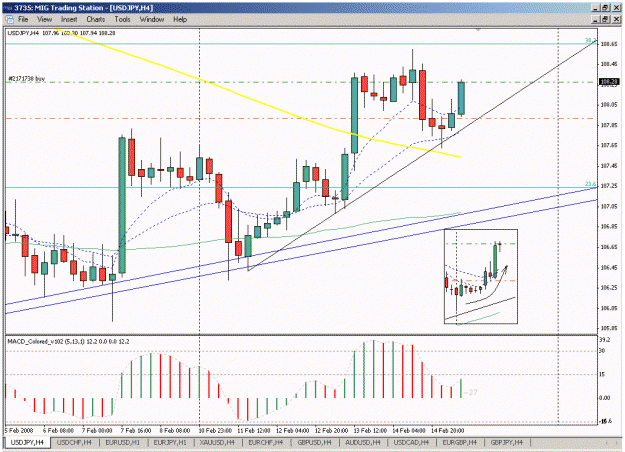The height and width of the screenshot is (452, 625).
Task: Restore the USDJPY,H4 chart child window
Action: click(605, 19)
